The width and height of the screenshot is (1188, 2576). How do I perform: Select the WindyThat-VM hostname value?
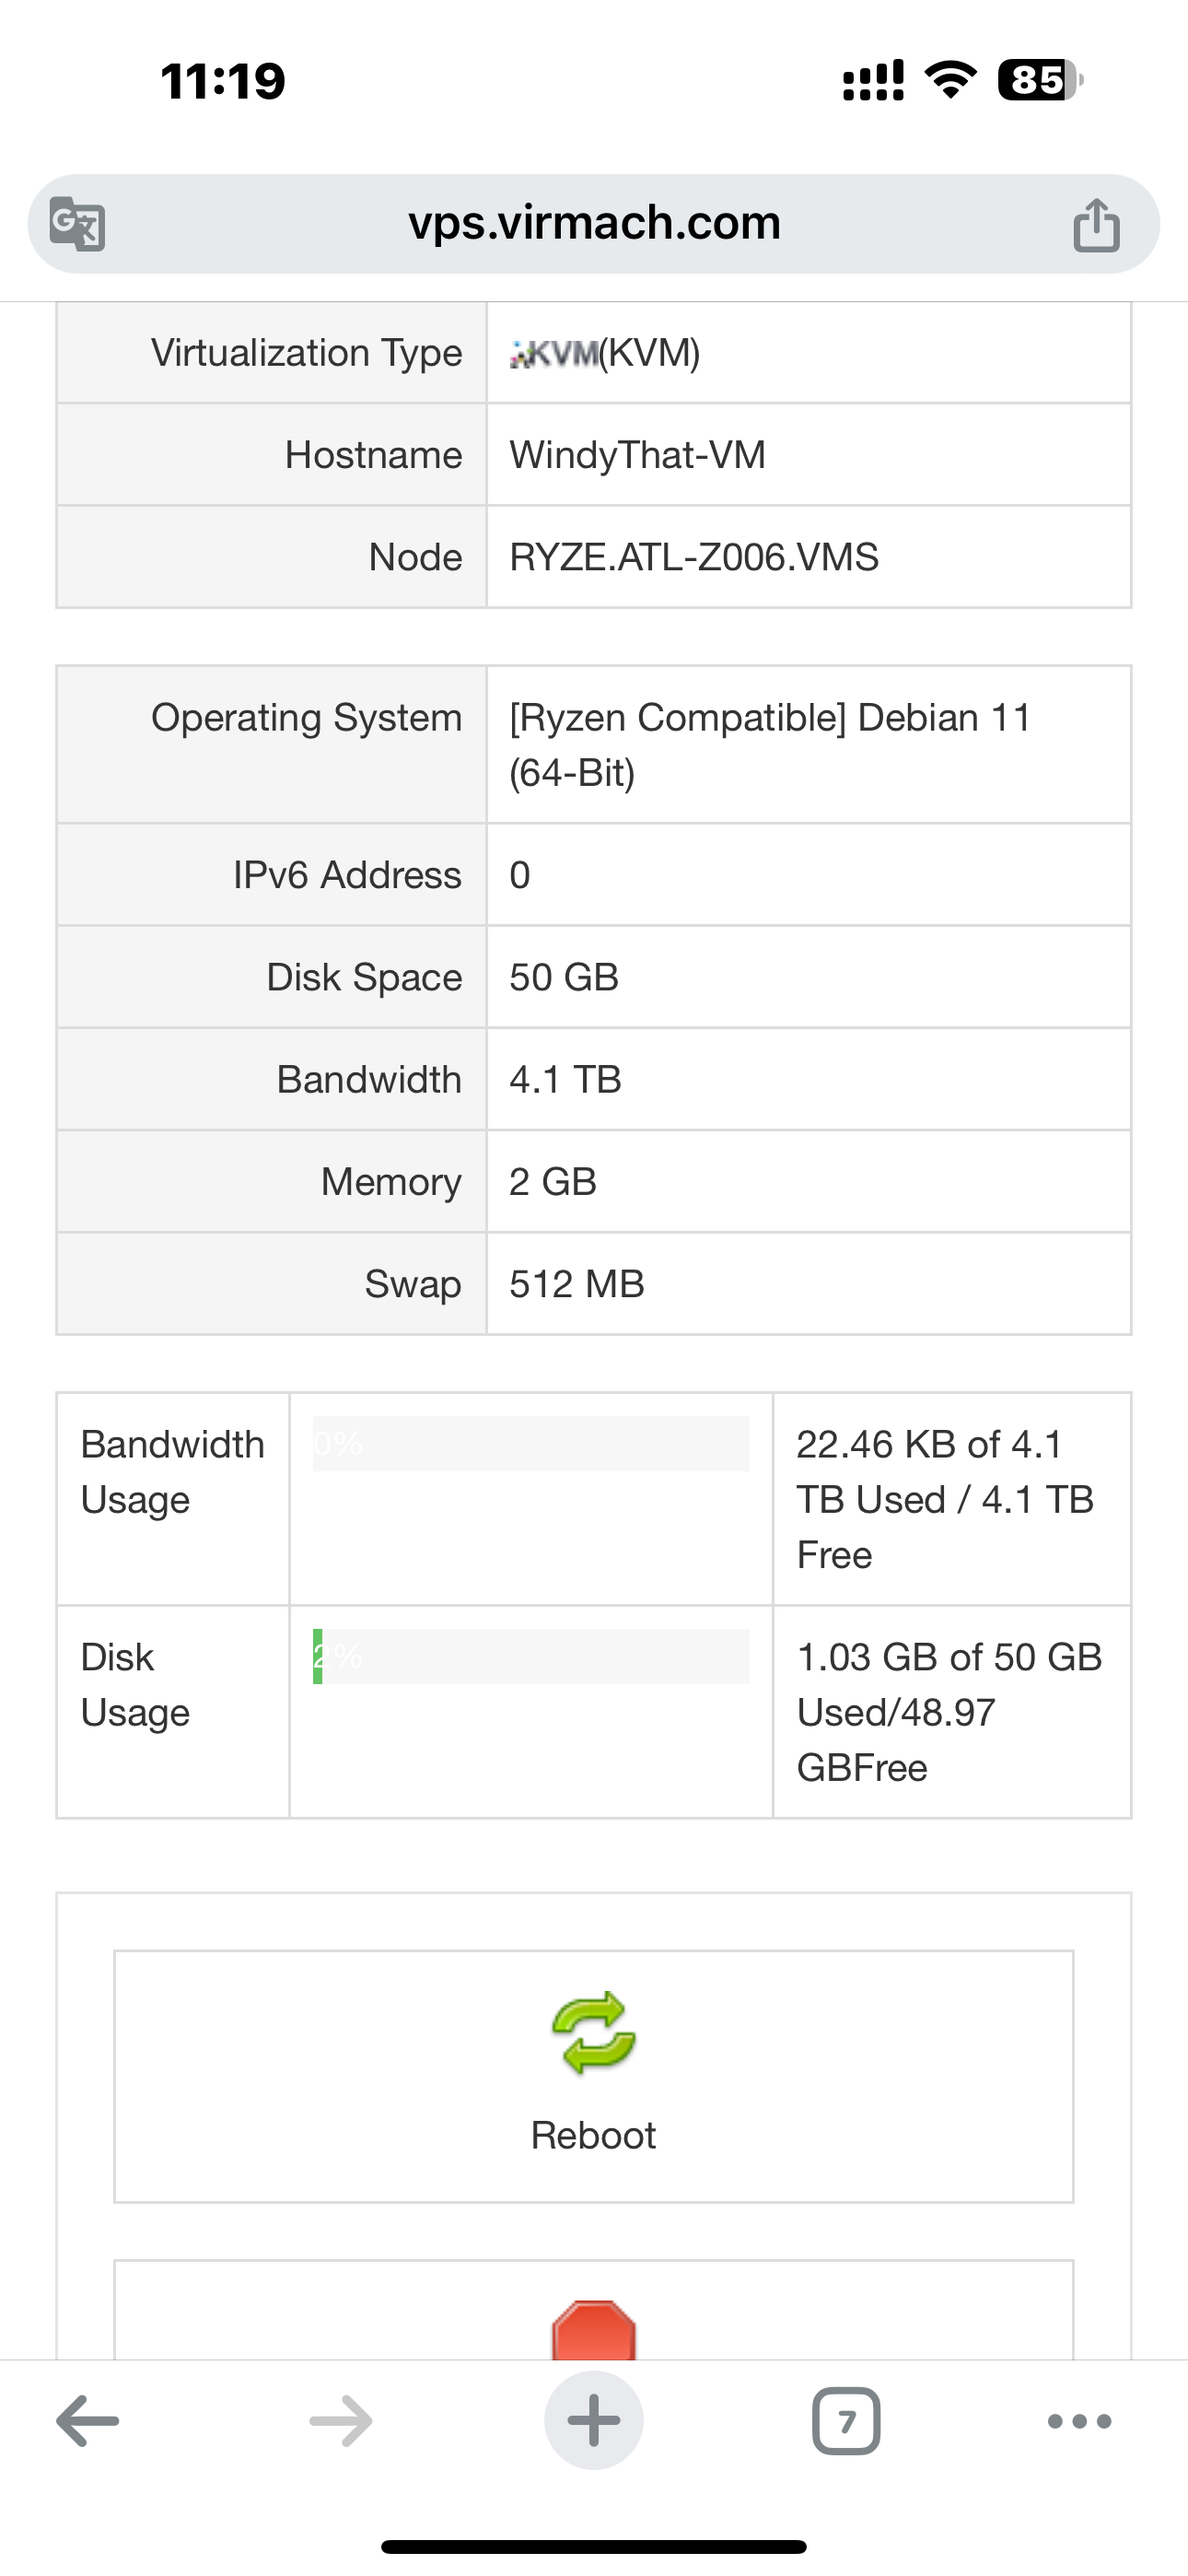click(637, 455)
